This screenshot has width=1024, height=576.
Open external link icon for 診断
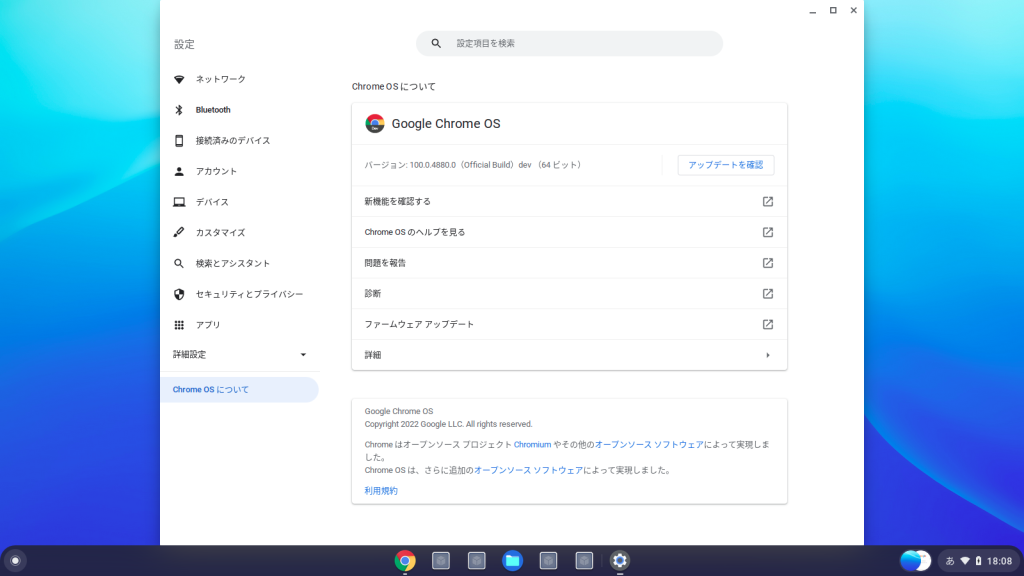[x=768, y=294]
